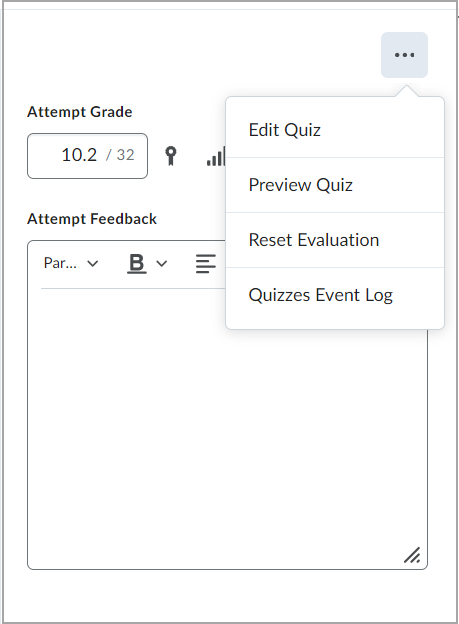Open the three-dot more actions menu

(404, 55)
